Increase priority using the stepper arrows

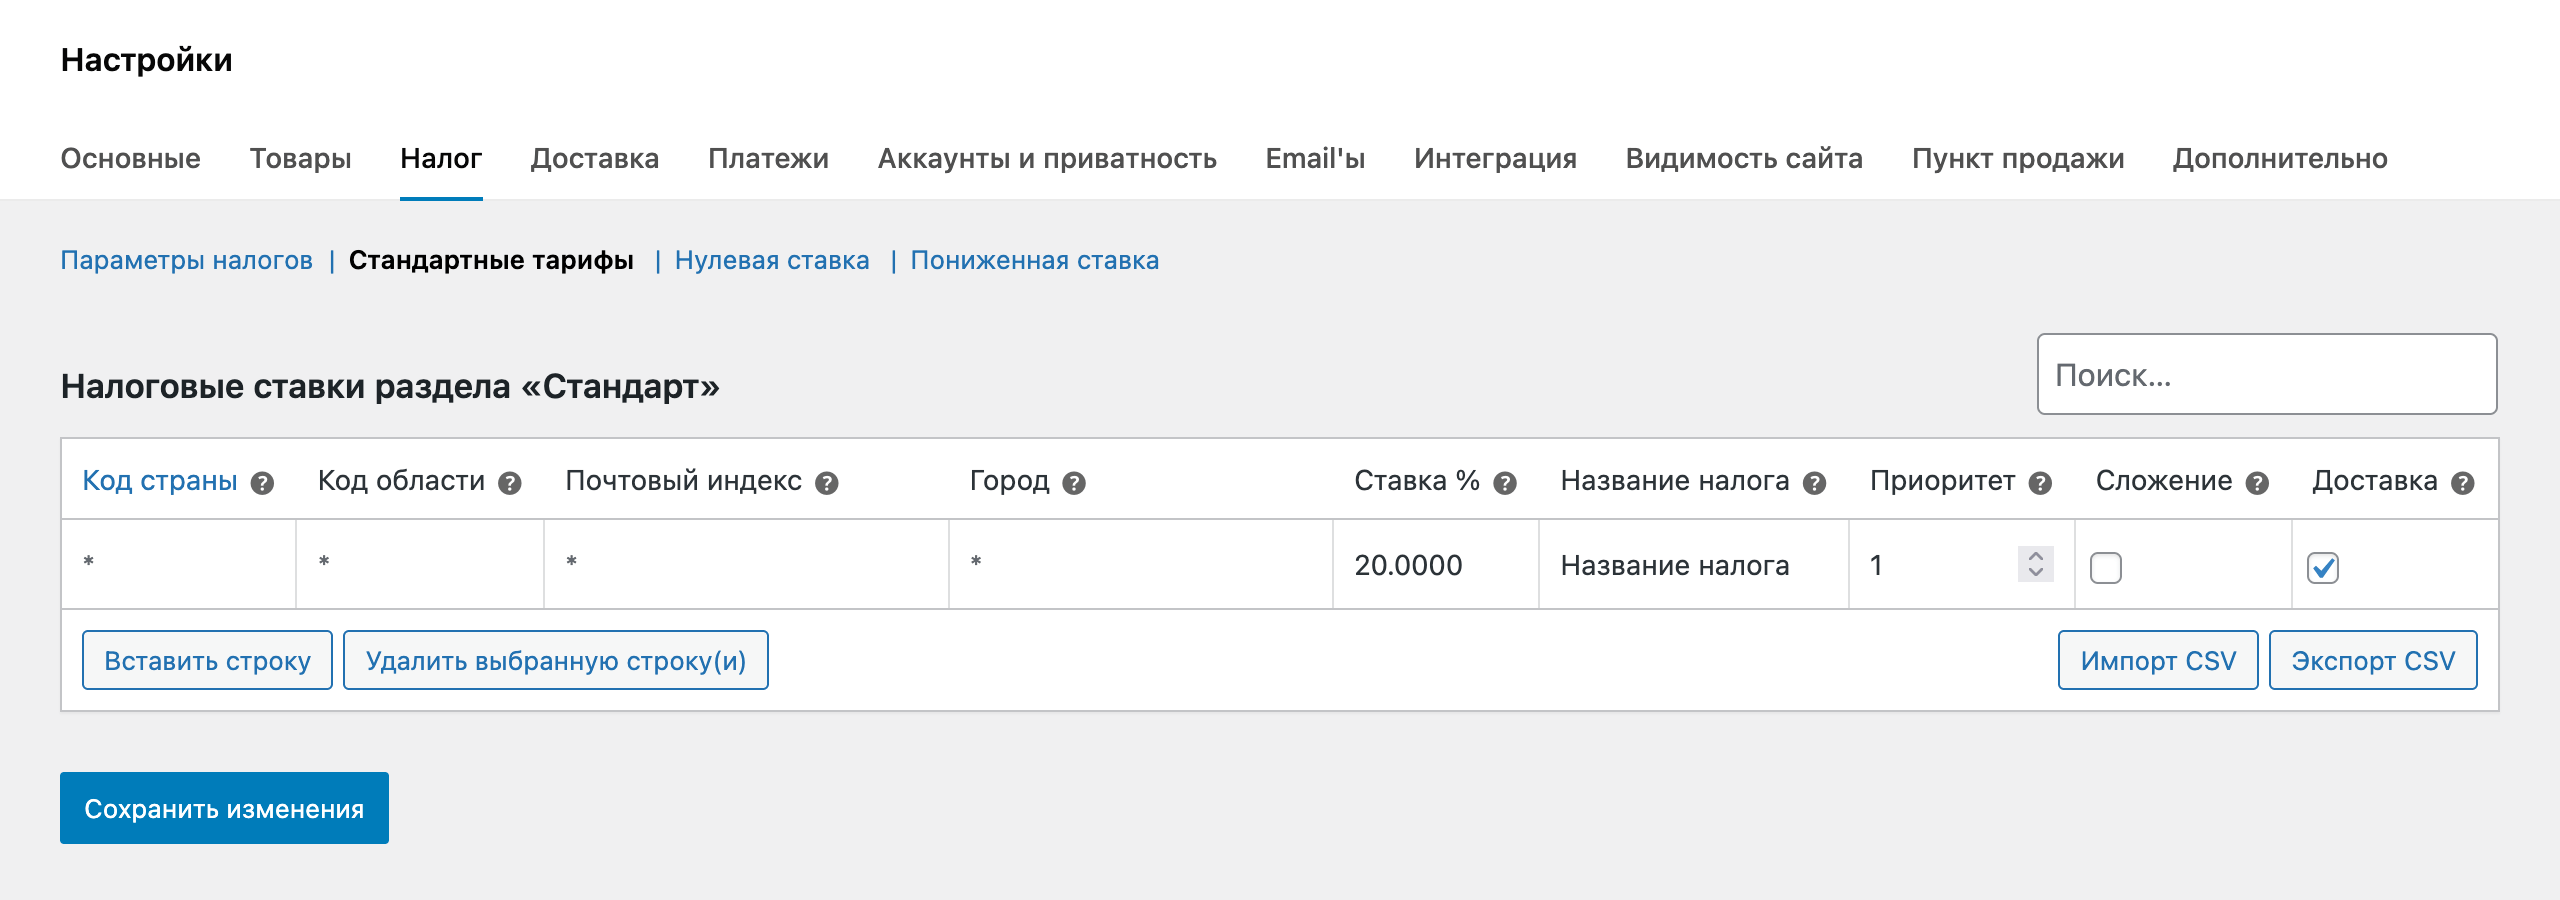[x=2036, y=555]
